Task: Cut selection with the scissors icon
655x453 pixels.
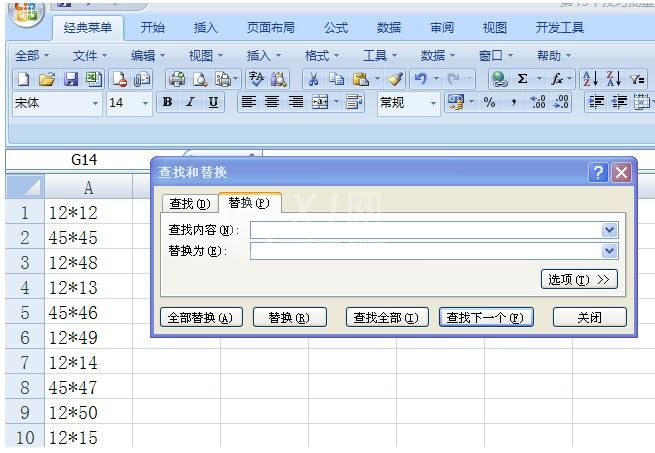Action: [313, 79]
